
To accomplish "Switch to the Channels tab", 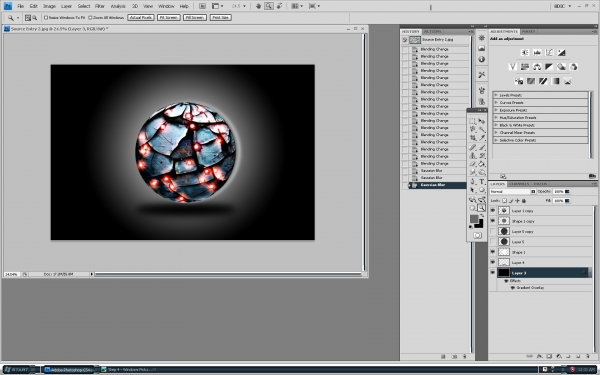I will [x=519, y=184].
